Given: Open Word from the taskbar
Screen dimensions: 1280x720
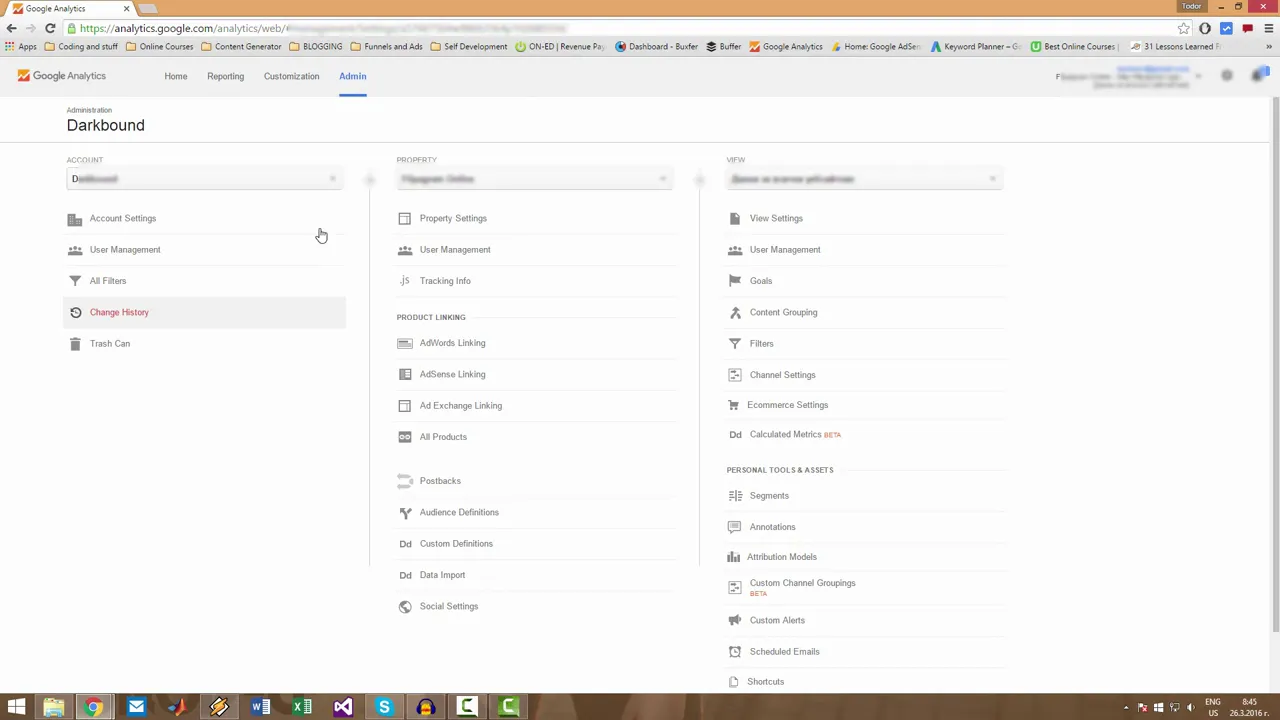Looking at the screenshot, I should tap(260, 707).
